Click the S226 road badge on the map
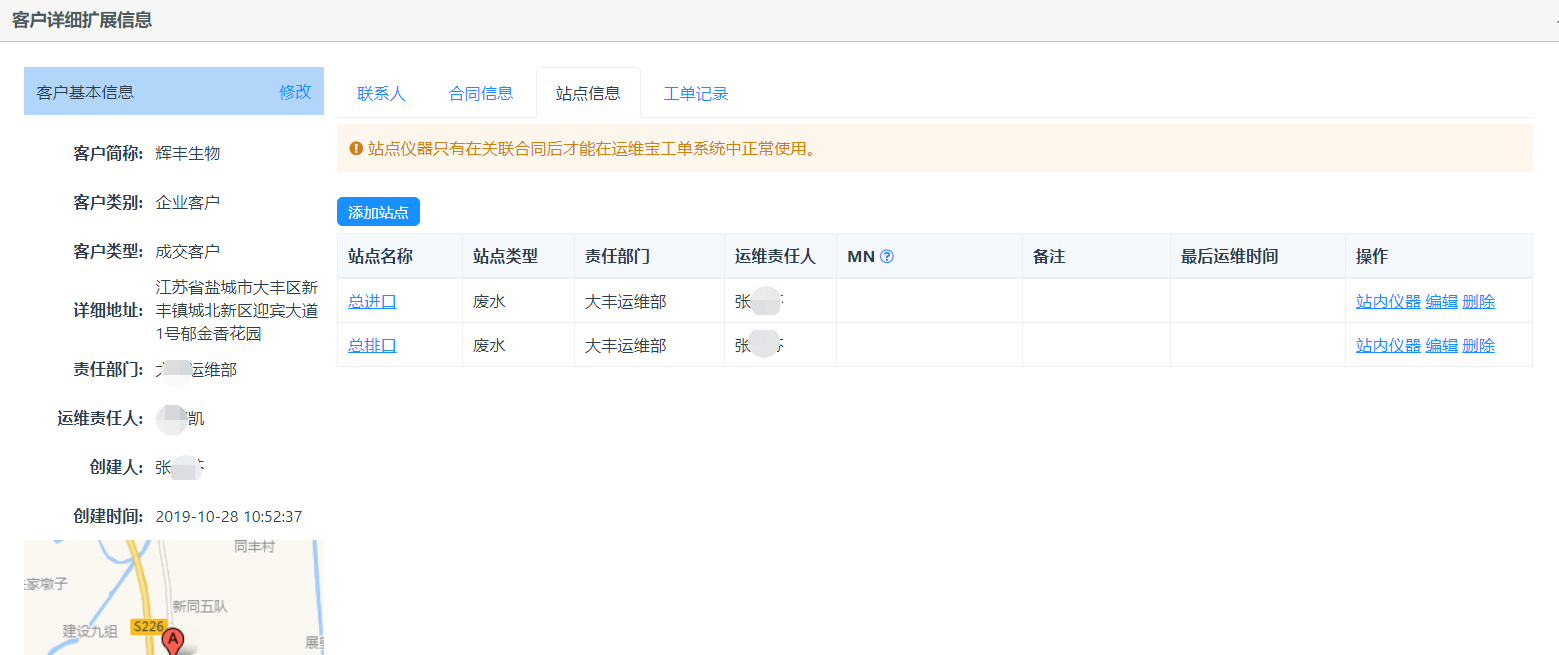Screen dimensions: 1559x655 coord(148,627)
